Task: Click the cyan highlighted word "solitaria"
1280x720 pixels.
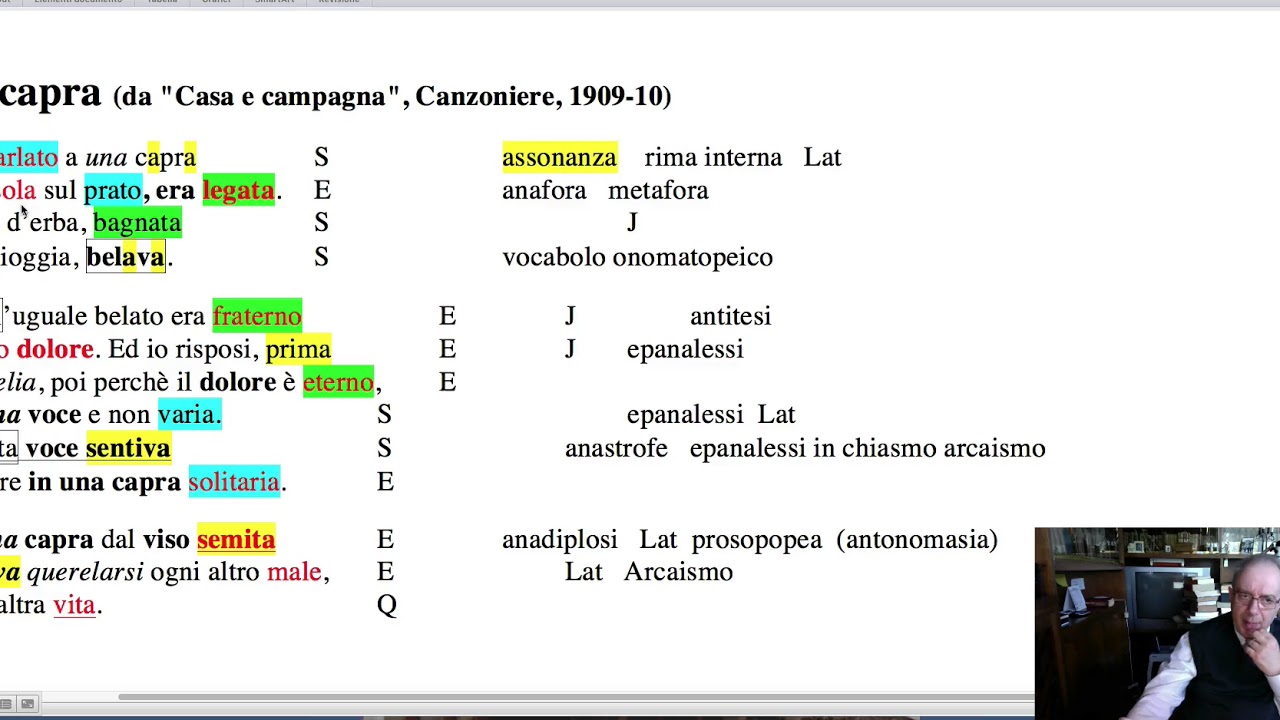Action: tap(234, 482)
